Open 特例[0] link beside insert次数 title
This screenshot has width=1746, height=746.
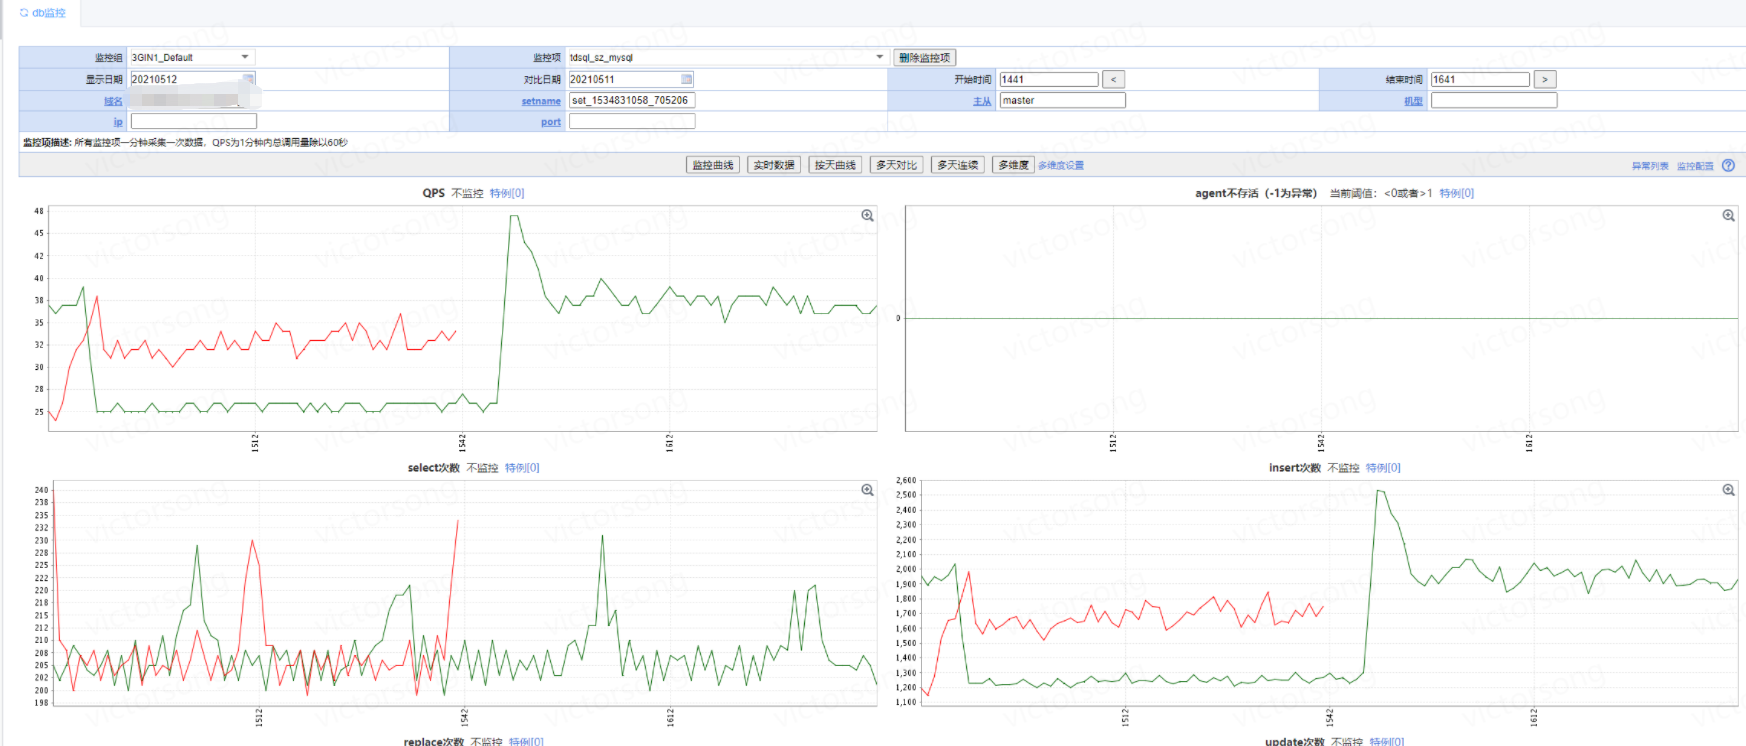(1383, 468)
